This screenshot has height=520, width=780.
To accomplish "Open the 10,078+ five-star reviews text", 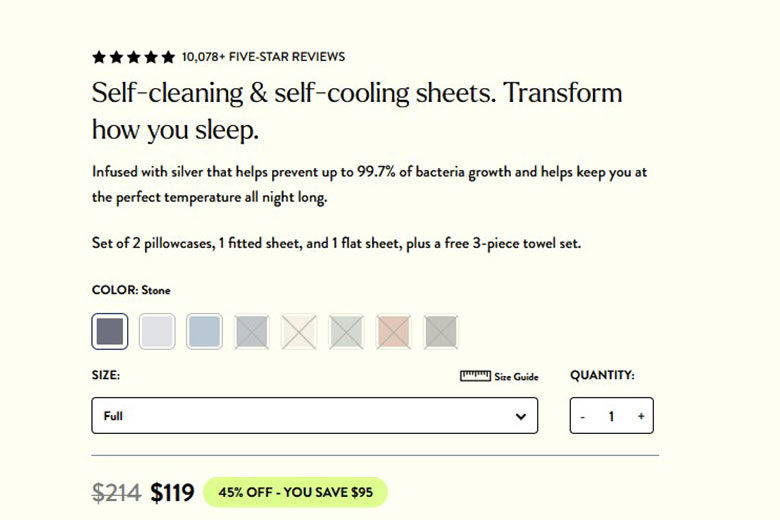I will point(263,57).
